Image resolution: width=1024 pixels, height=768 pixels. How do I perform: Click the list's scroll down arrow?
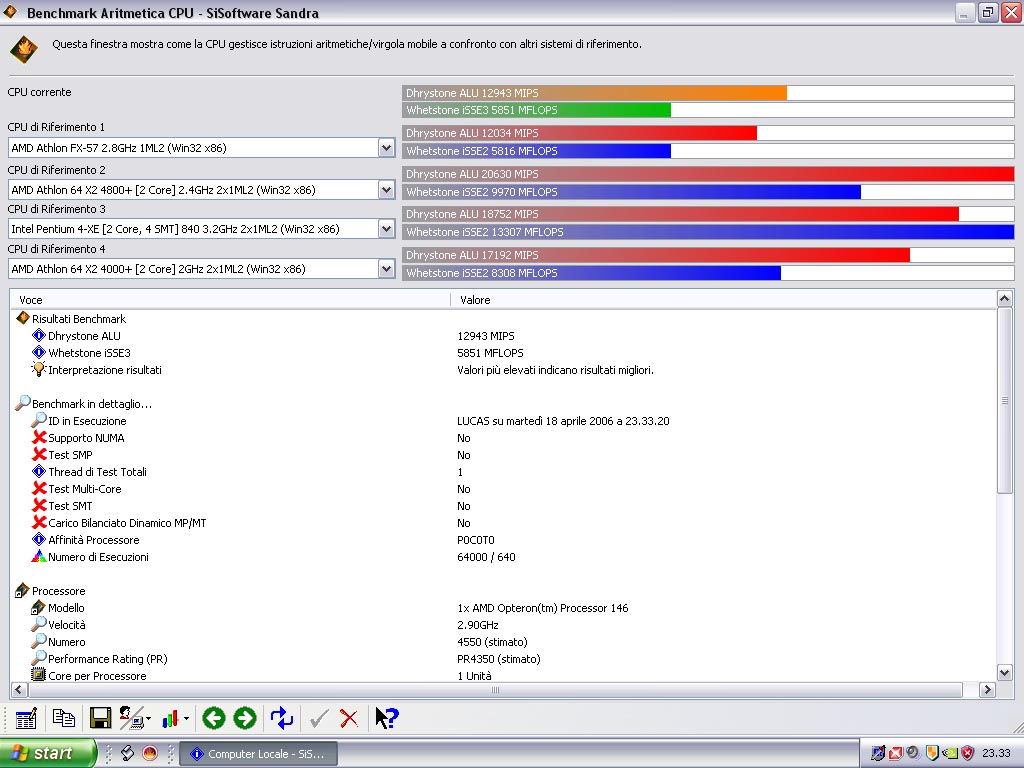click(x=1004, y=673)
